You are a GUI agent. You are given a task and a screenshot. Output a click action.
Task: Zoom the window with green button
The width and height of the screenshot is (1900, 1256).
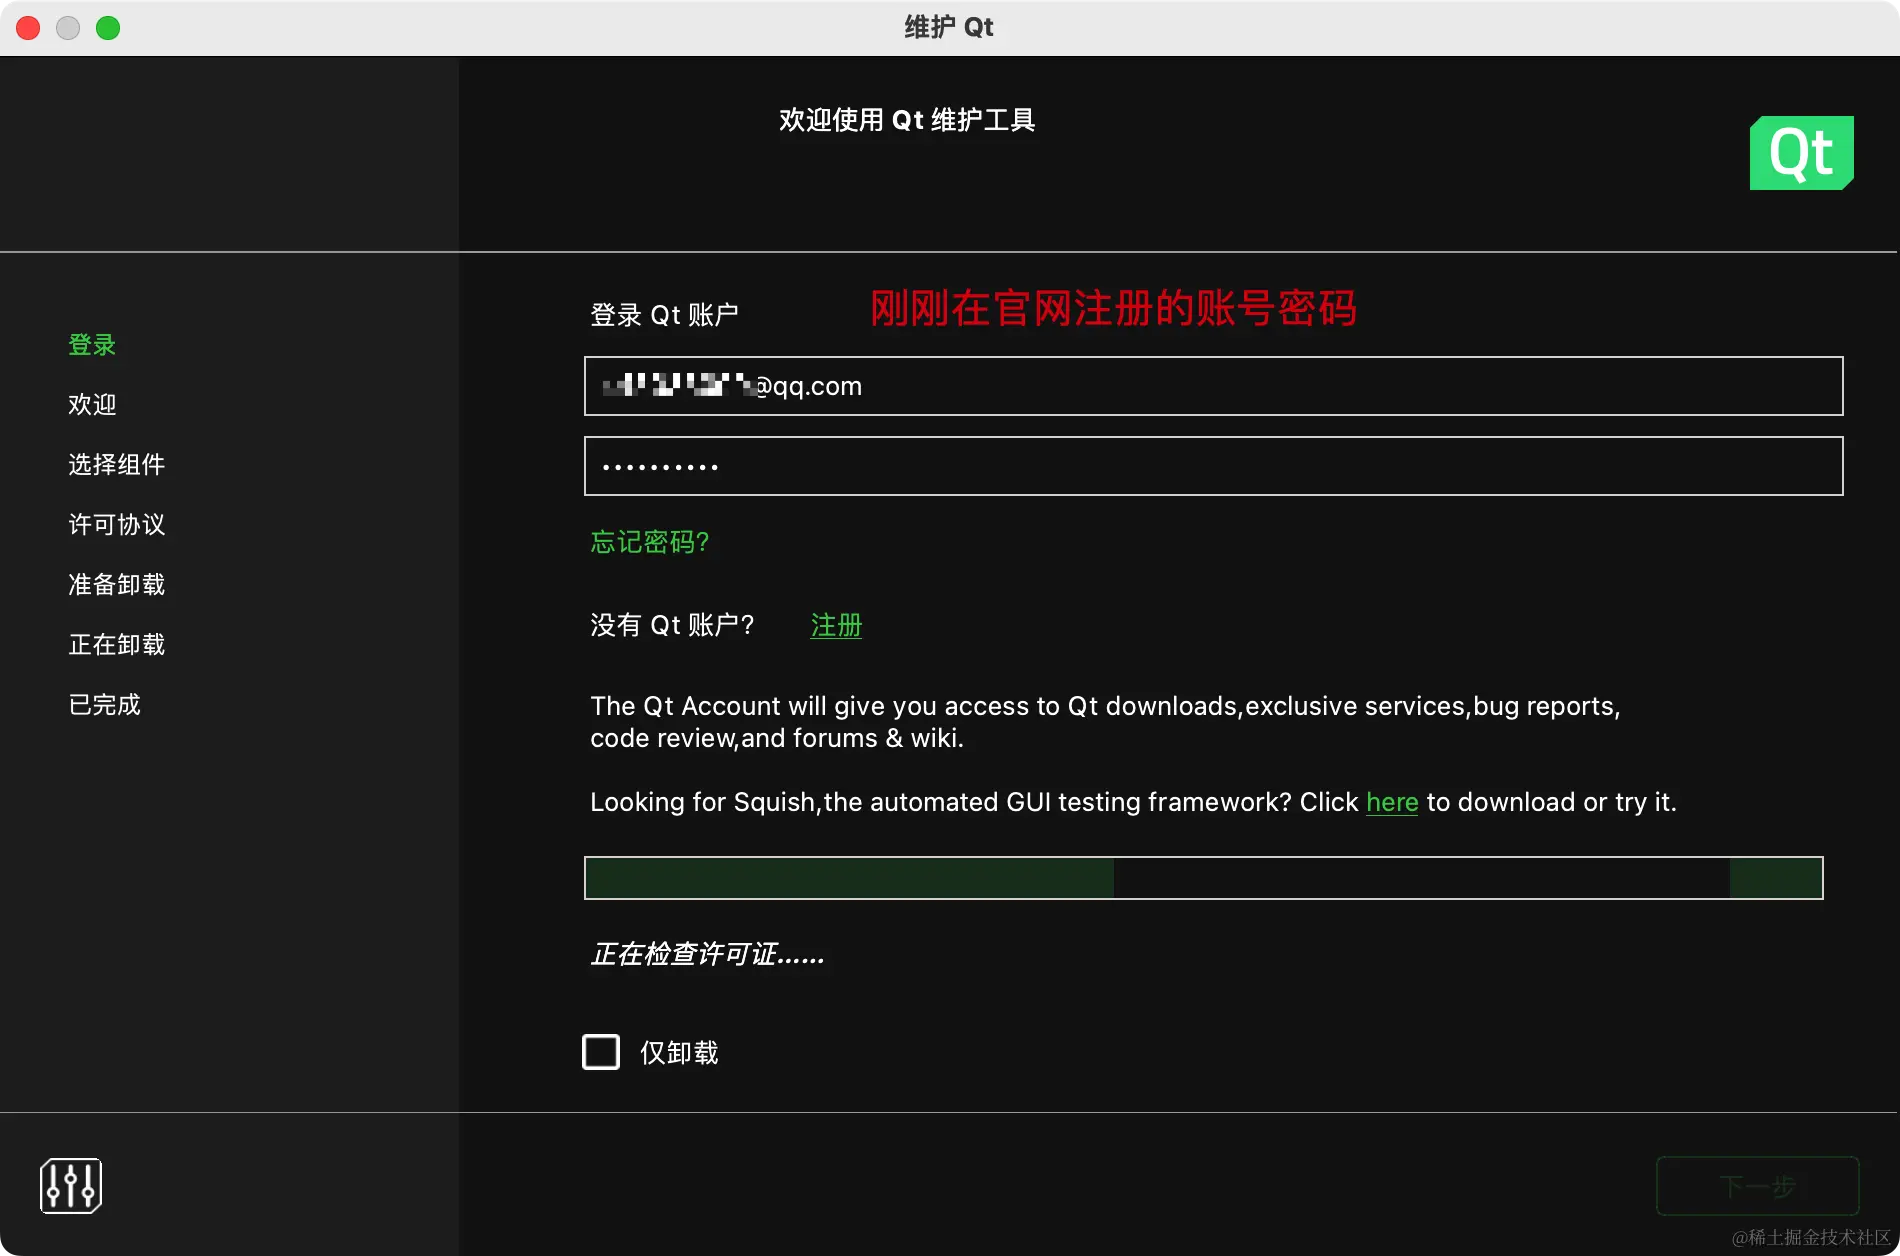(108, 28)
